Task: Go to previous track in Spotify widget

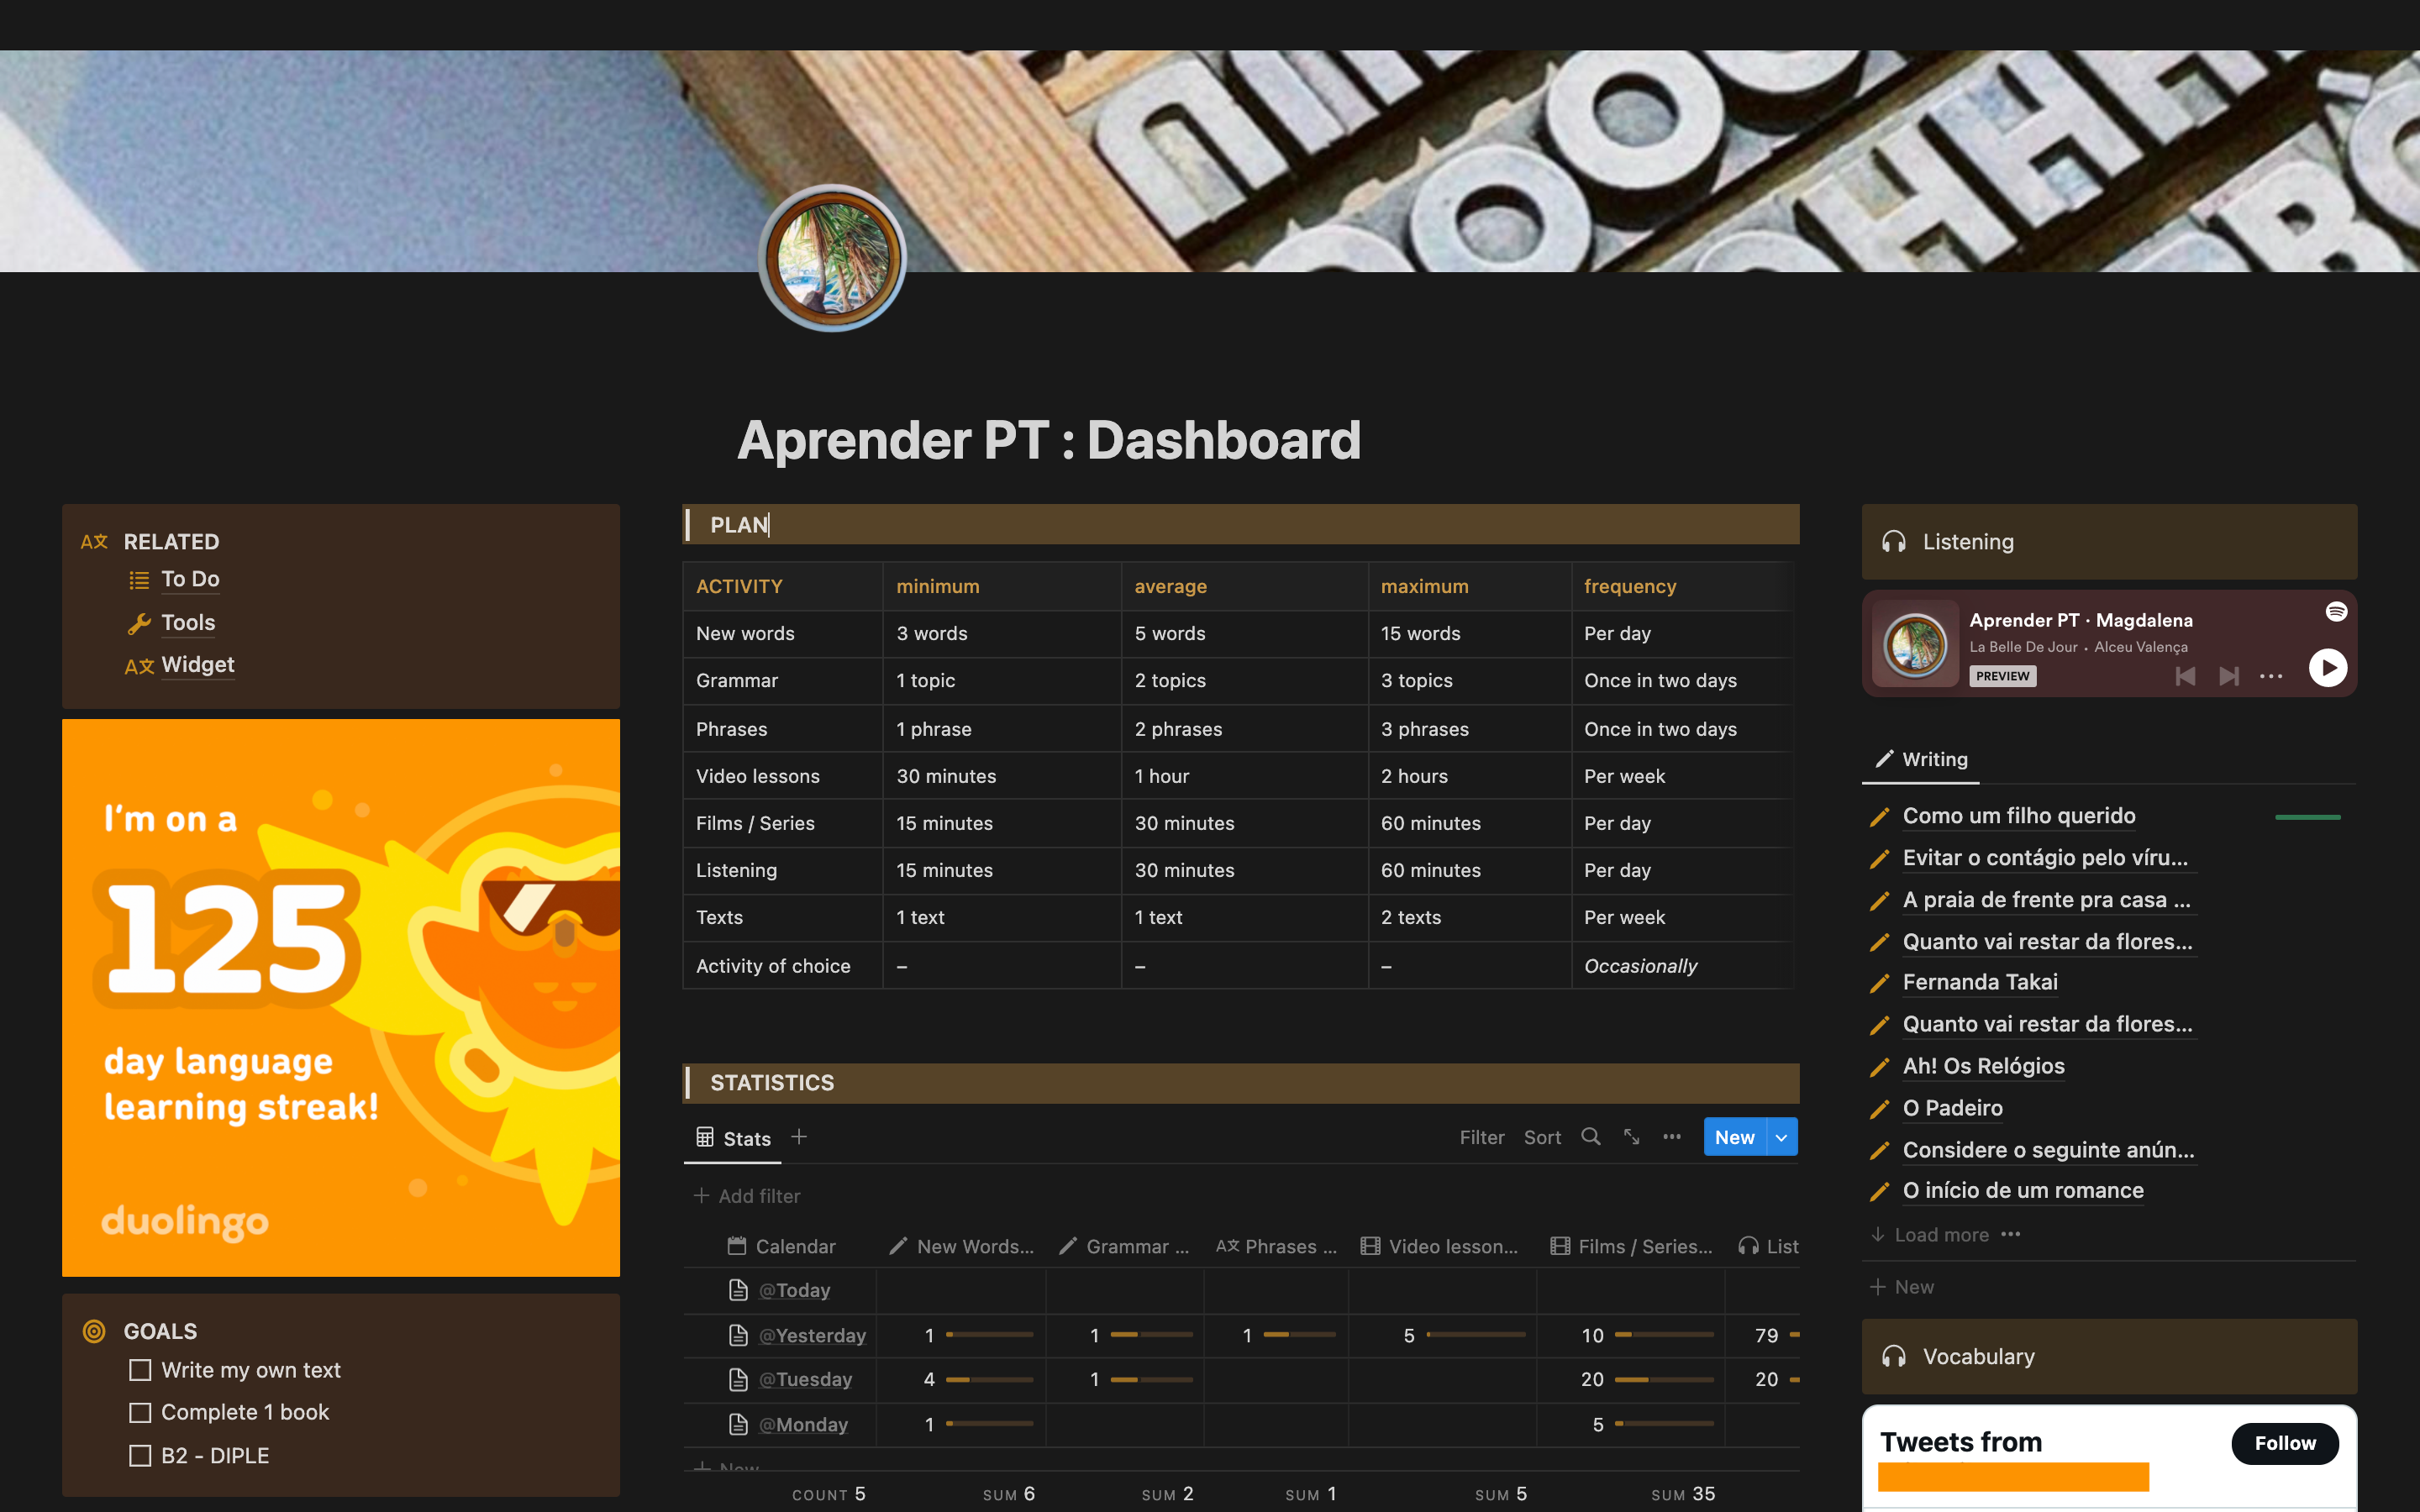Action: click(2185, 676)
